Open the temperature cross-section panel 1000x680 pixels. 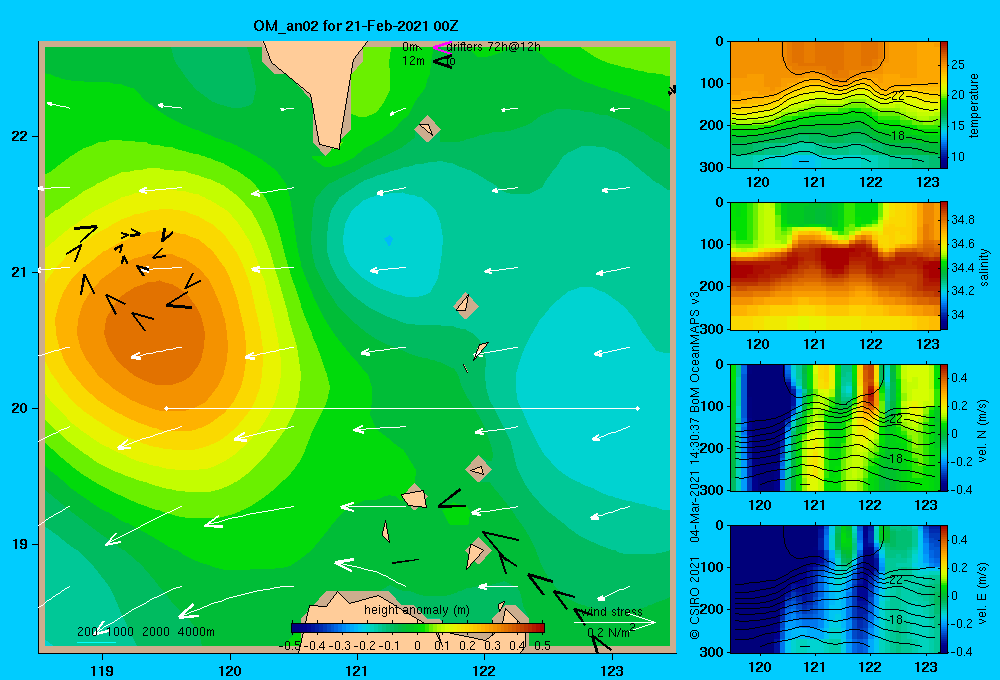[x=834, y=105]
